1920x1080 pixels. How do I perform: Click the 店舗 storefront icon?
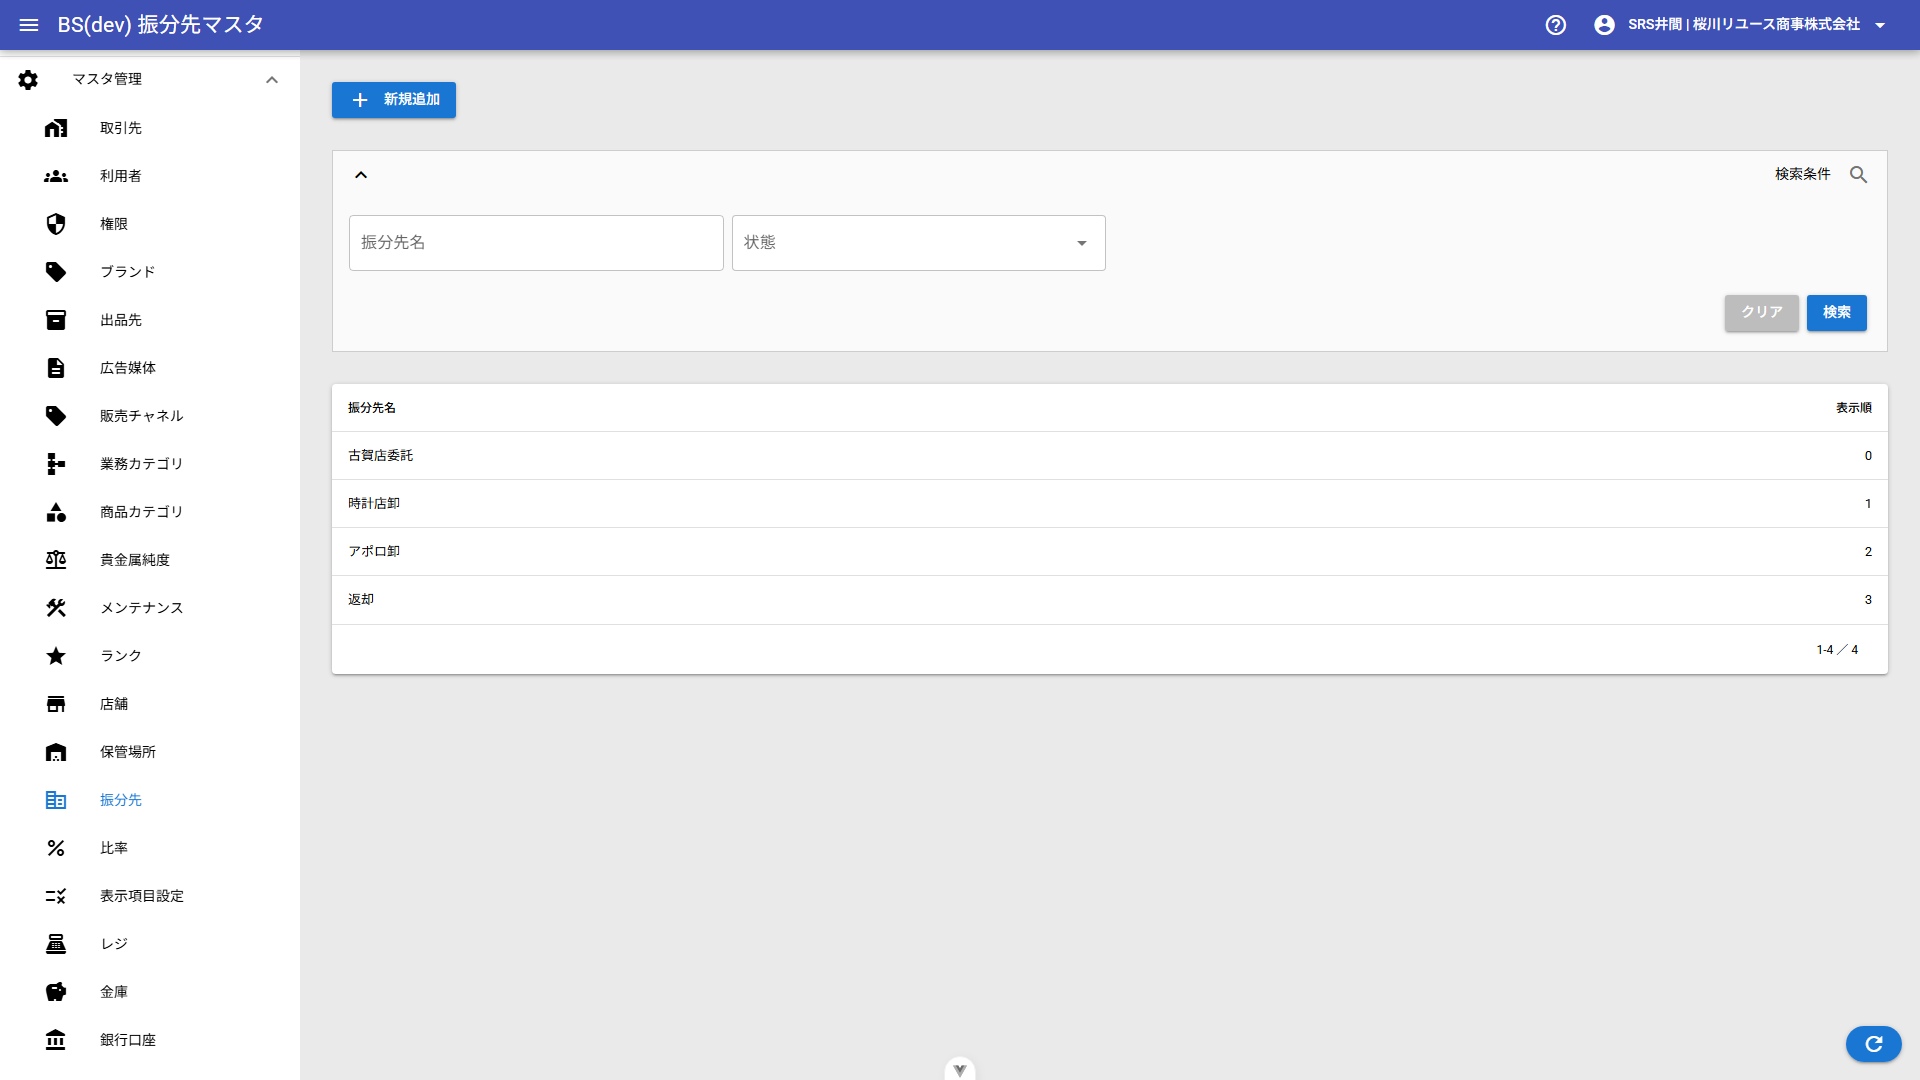point(56,704)
